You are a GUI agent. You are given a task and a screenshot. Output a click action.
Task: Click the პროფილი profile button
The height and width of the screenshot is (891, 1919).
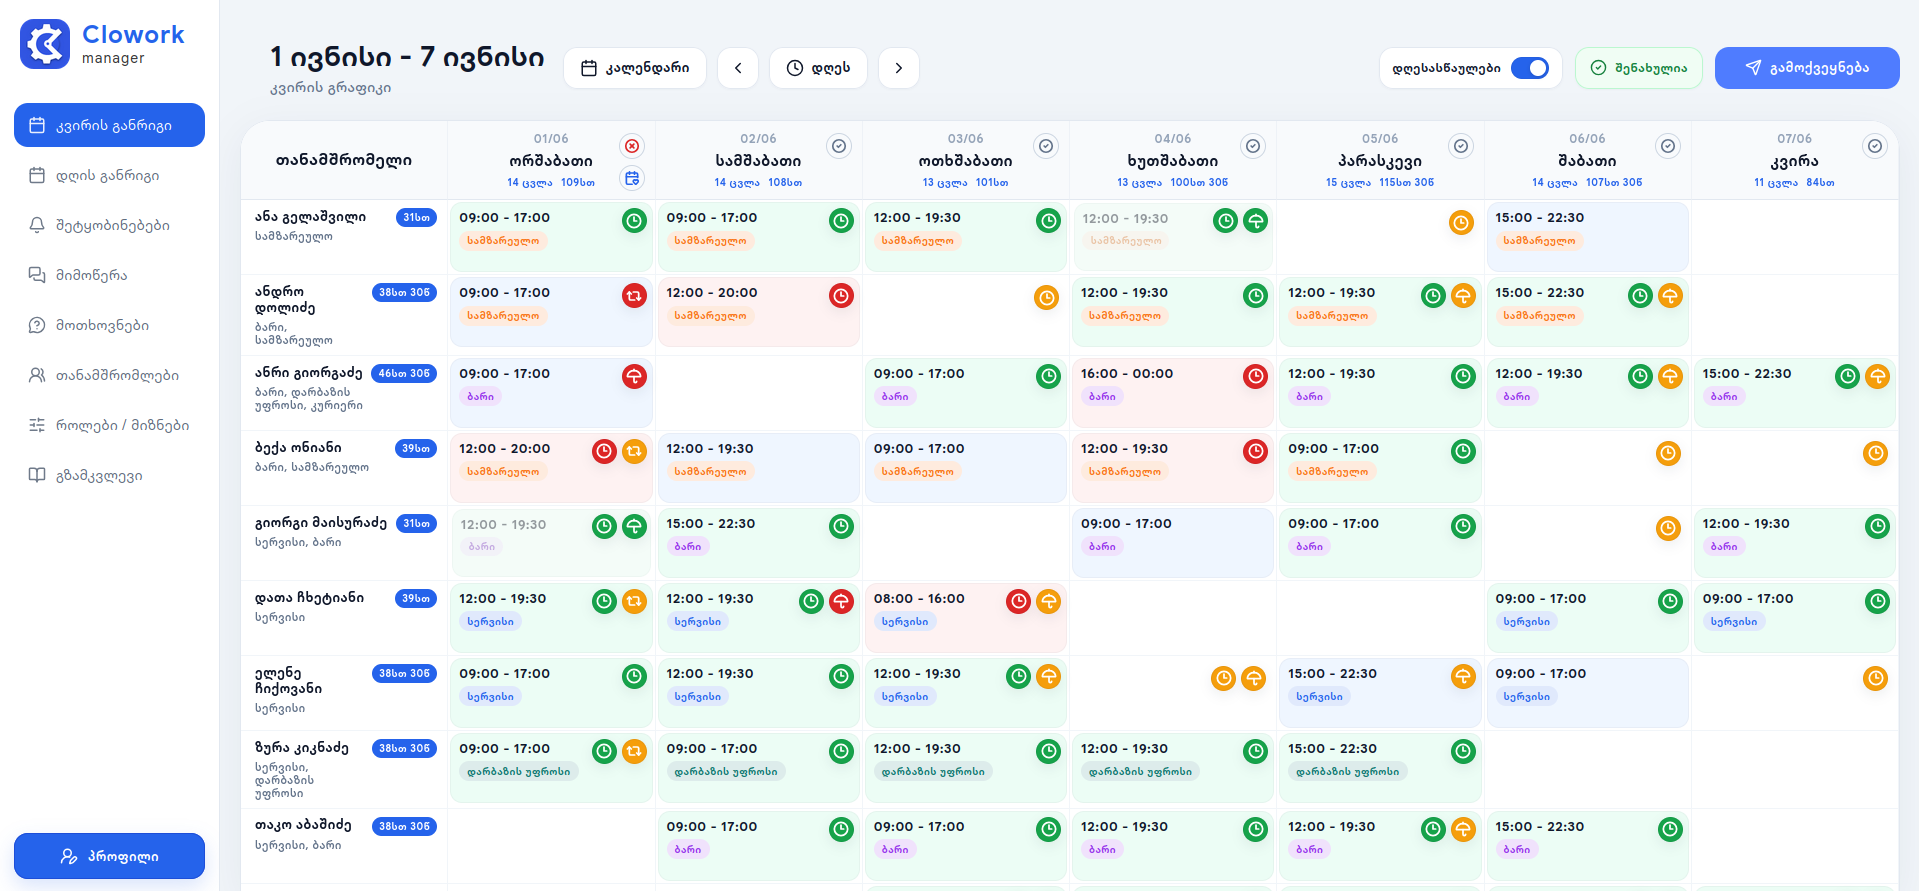pyautogui.click(x=109, y=856)
